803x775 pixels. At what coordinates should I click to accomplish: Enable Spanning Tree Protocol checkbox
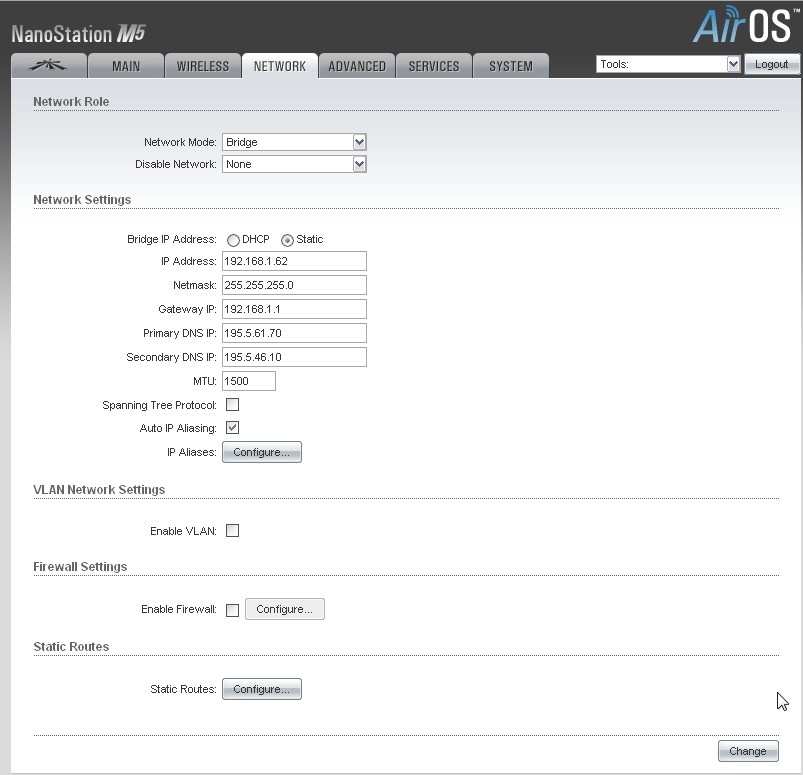click(x=232, y=405)
